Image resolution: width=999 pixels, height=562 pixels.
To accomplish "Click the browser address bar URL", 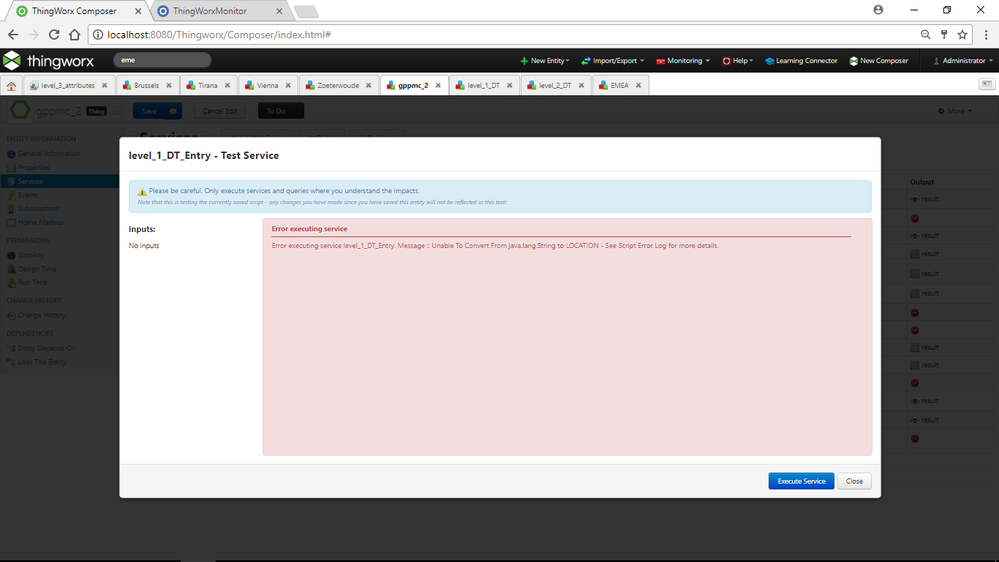I will tap(219, 34).
